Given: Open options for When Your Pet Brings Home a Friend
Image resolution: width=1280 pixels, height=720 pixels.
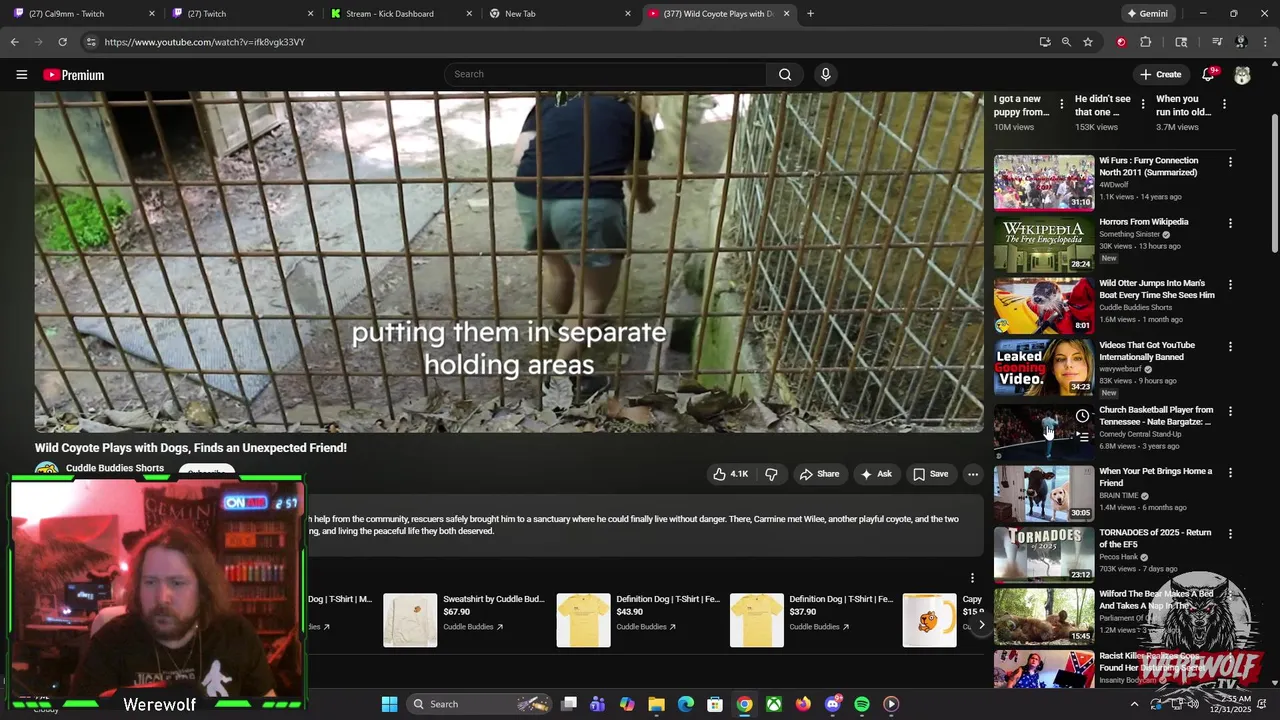Looking at the screenshot, I should click(1230, 472).
